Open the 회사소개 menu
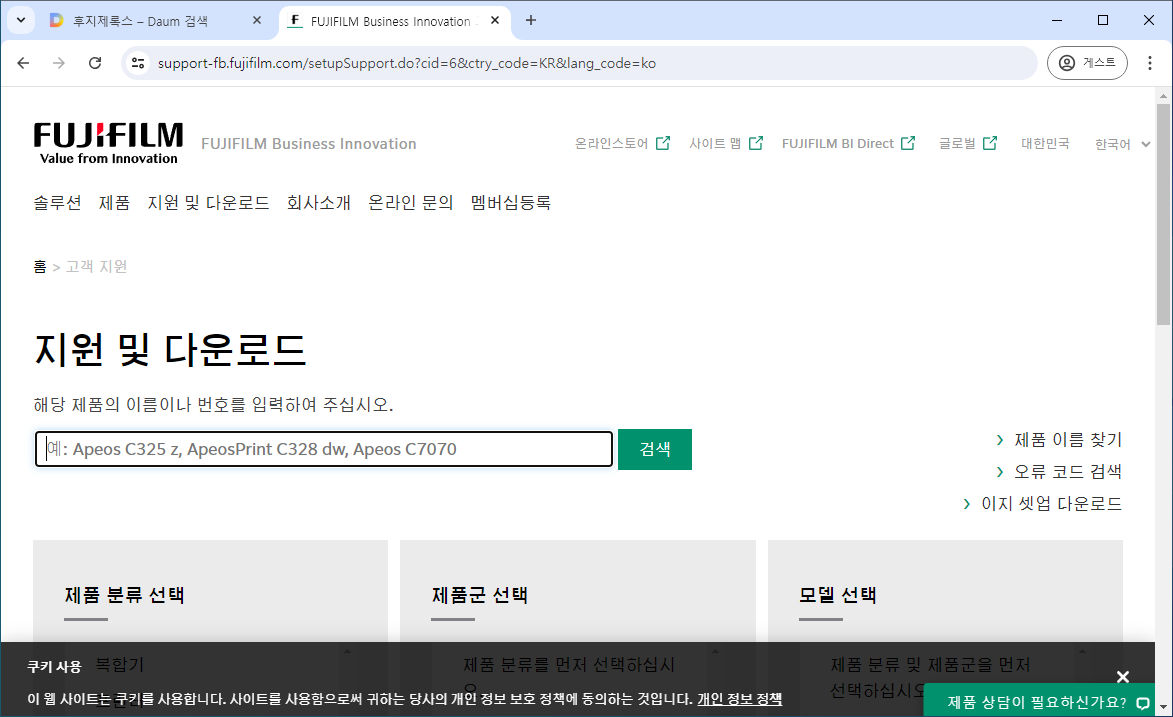The width and height of the screenshot is (1173, 717). [x=318, y=203]
